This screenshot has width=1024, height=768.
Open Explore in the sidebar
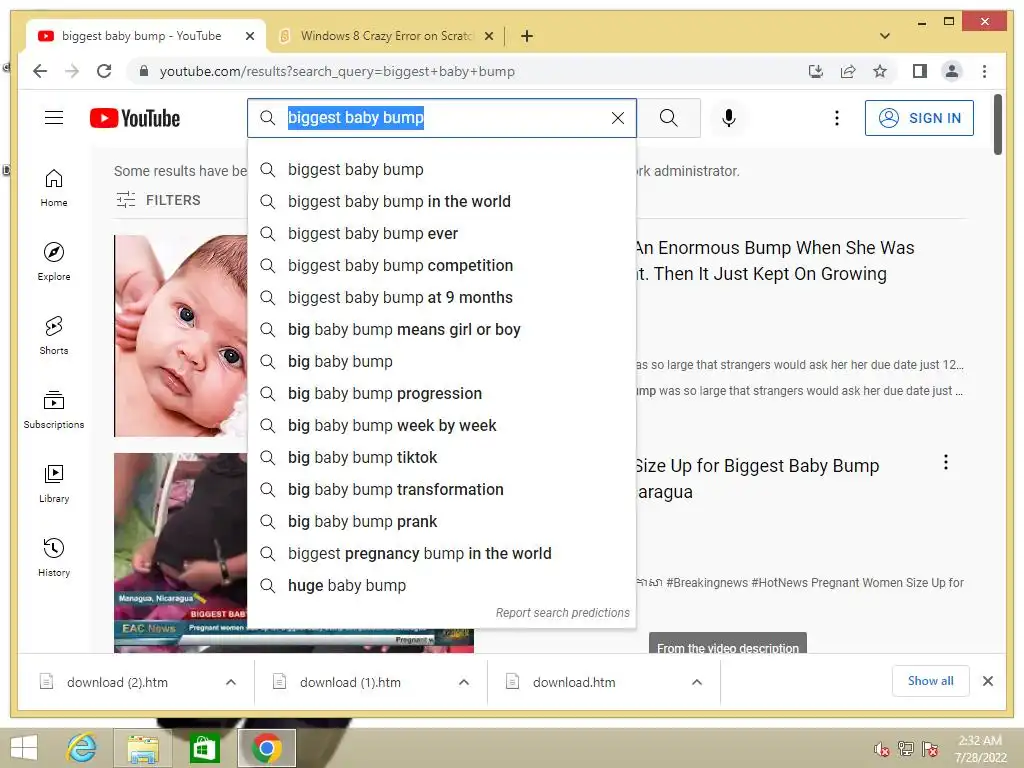click(54, 262)
